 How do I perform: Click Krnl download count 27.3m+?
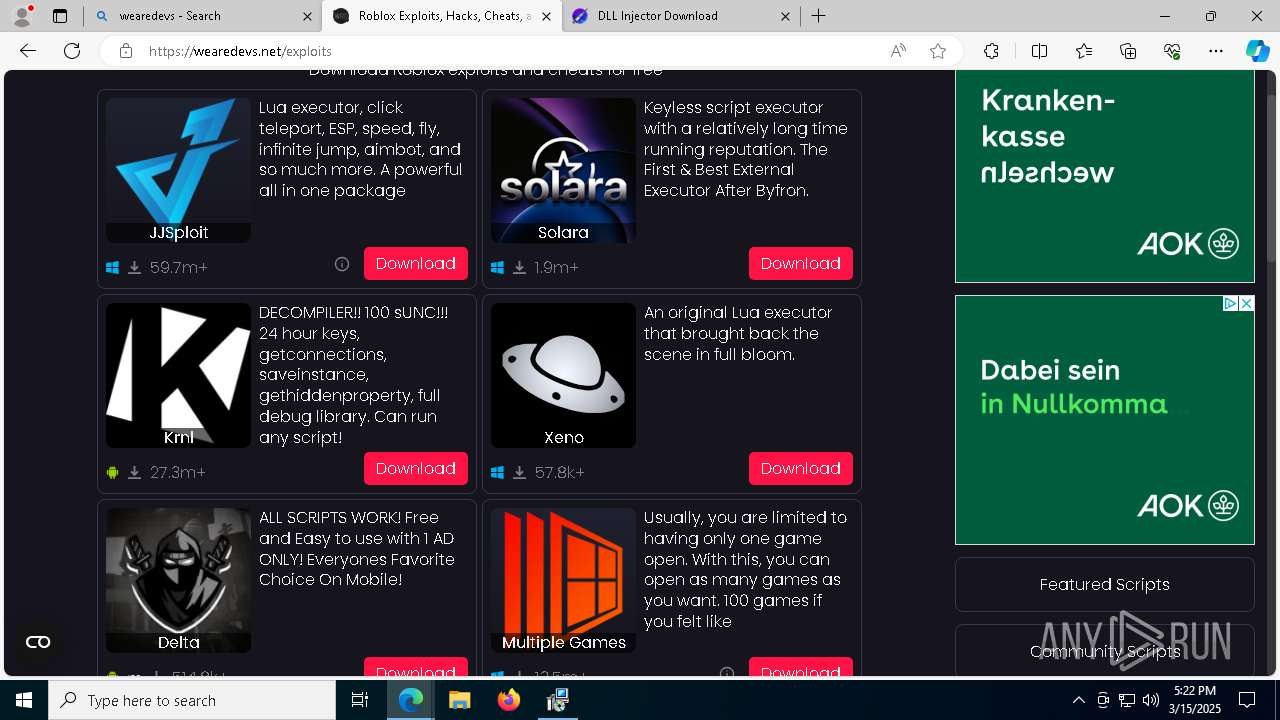[x=178, y=472]
